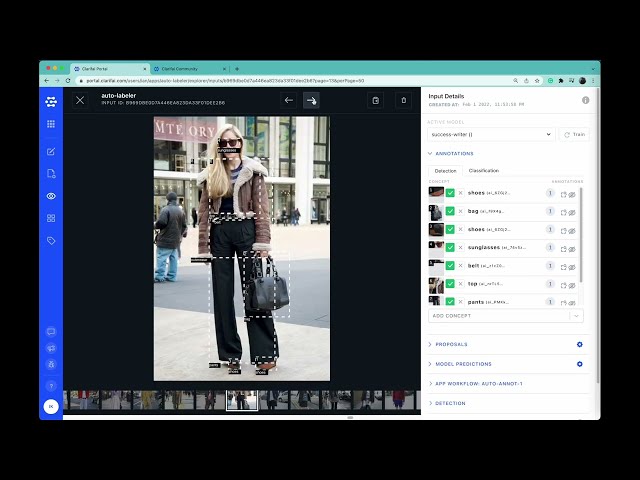
Task: Click bounding box icon in bag row
Action: [563, 213]
